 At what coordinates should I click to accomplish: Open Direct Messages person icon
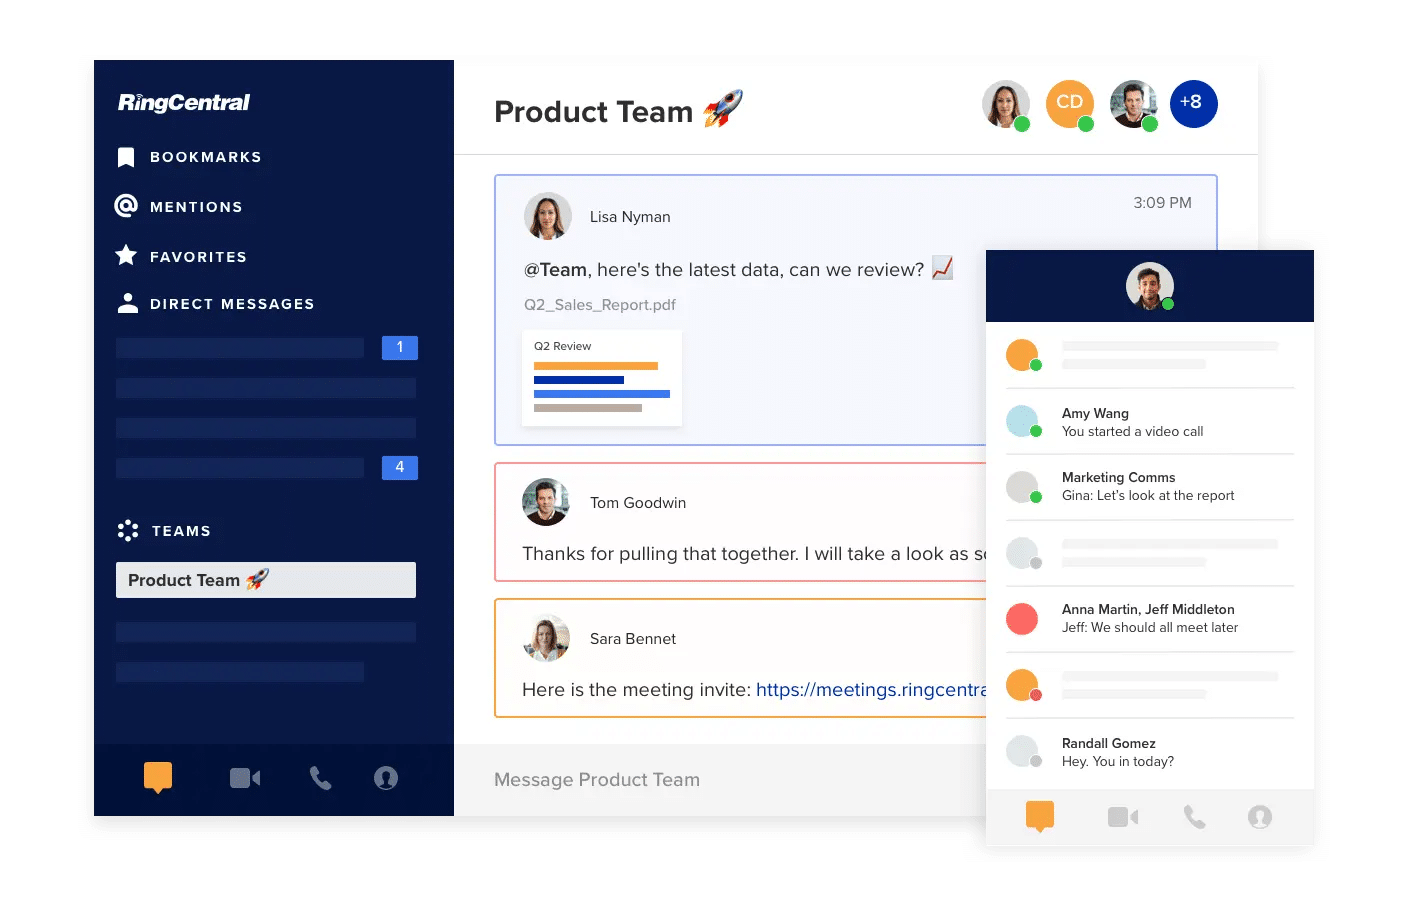(x=128, y=304)
